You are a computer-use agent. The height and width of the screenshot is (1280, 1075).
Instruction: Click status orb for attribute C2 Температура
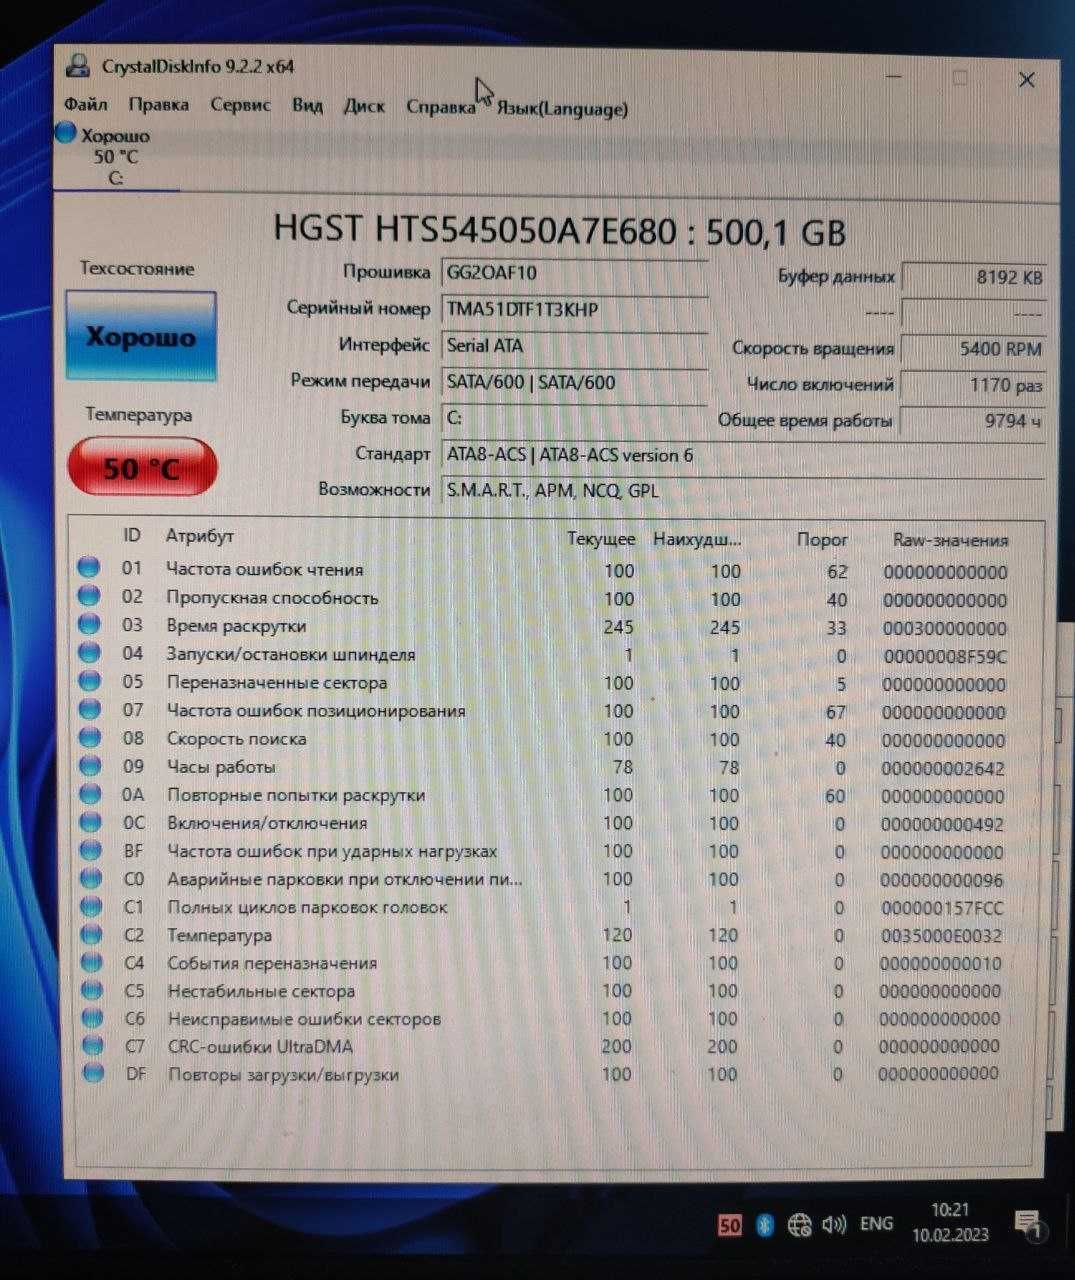pos(92,934)
